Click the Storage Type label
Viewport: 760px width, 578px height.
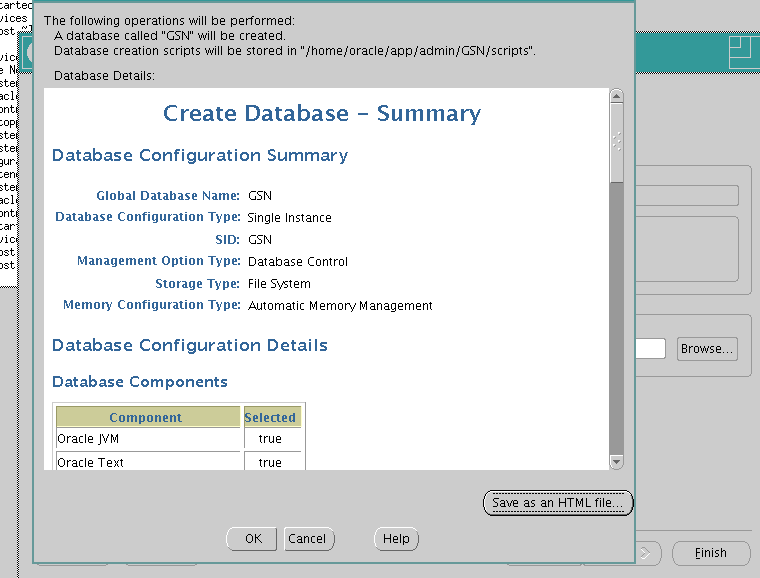pyautogui.click(x=197, y=283)
